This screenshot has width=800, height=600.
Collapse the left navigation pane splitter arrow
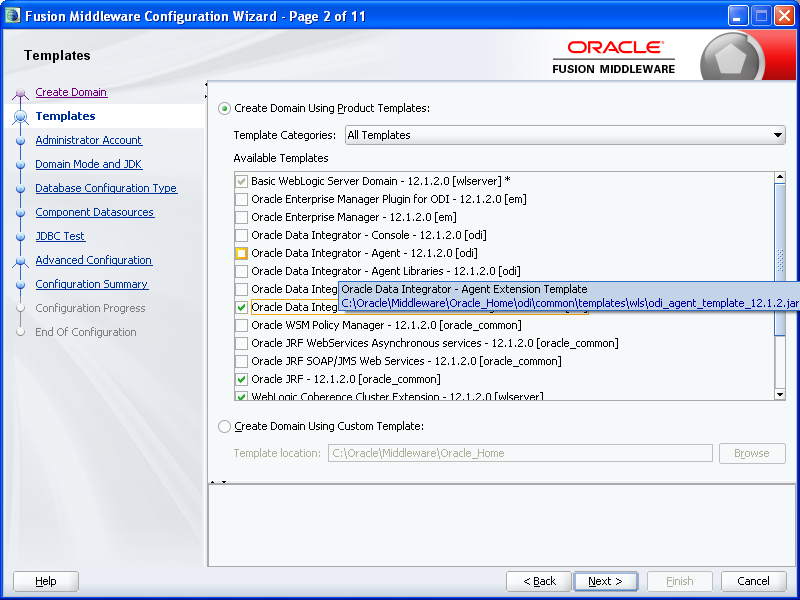pos(206,86)
